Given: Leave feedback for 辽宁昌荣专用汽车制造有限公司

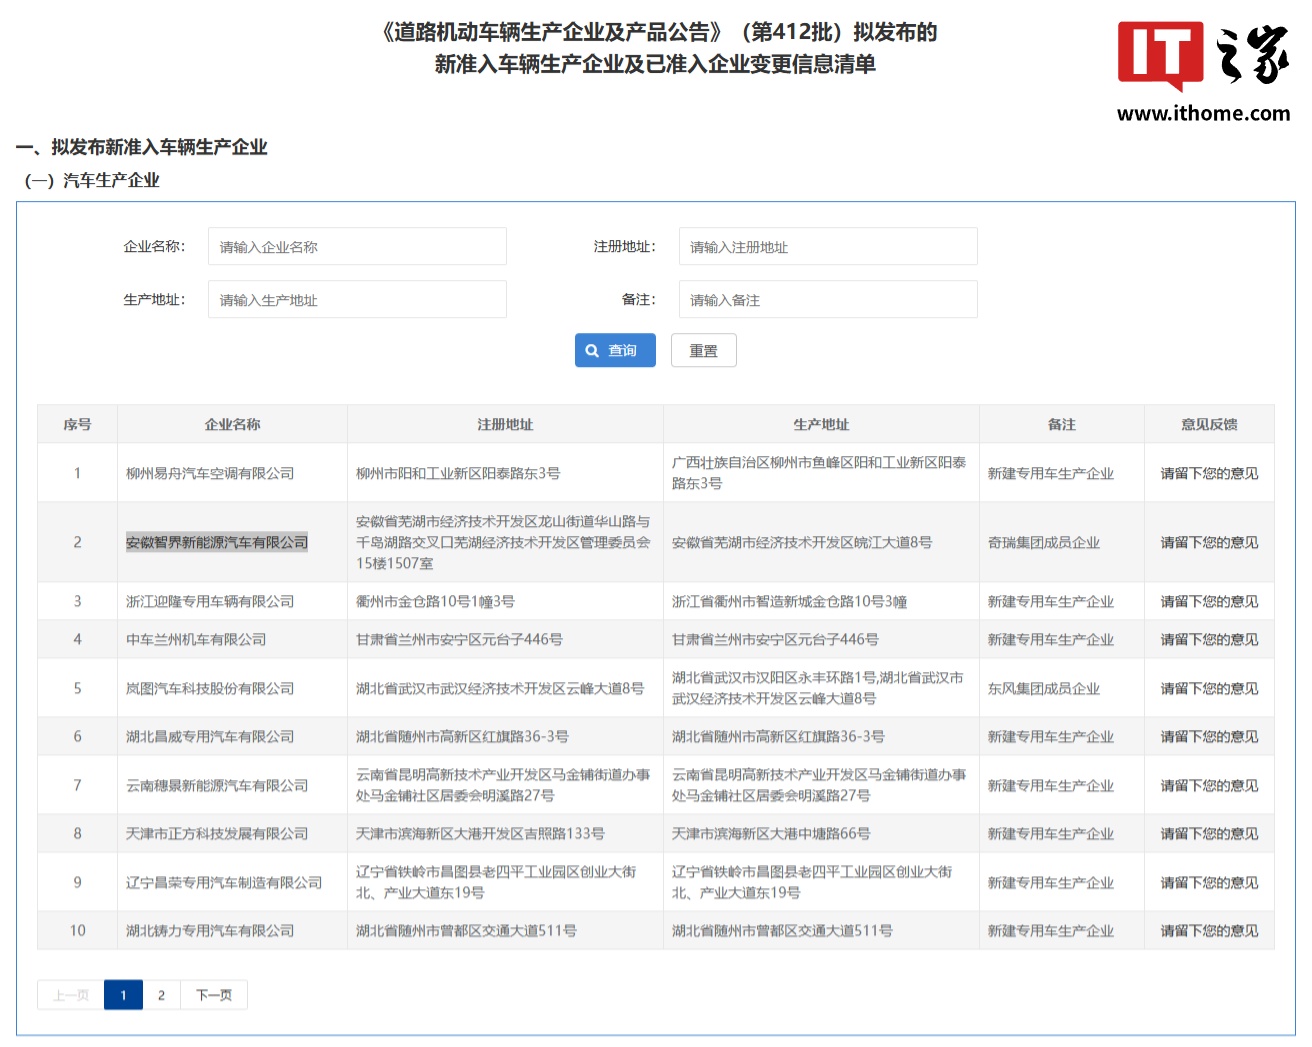Looking at the screenshot, I should point(1209,883).
